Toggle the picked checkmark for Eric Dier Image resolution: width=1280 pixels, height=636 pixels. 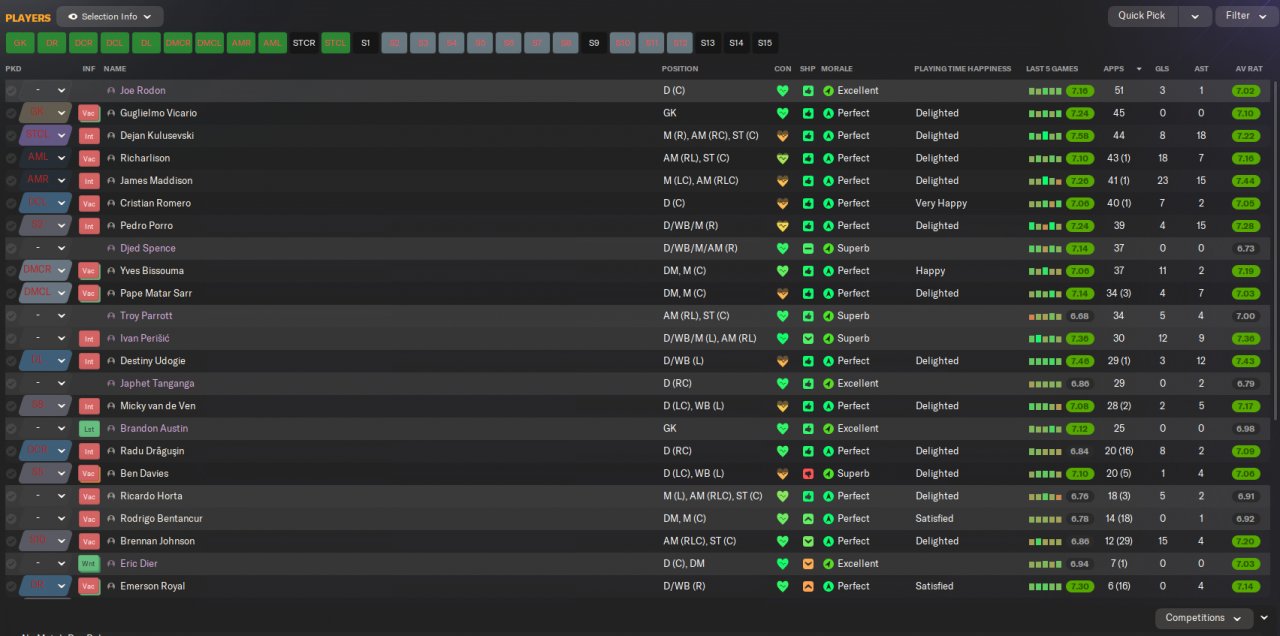point(12,563)
